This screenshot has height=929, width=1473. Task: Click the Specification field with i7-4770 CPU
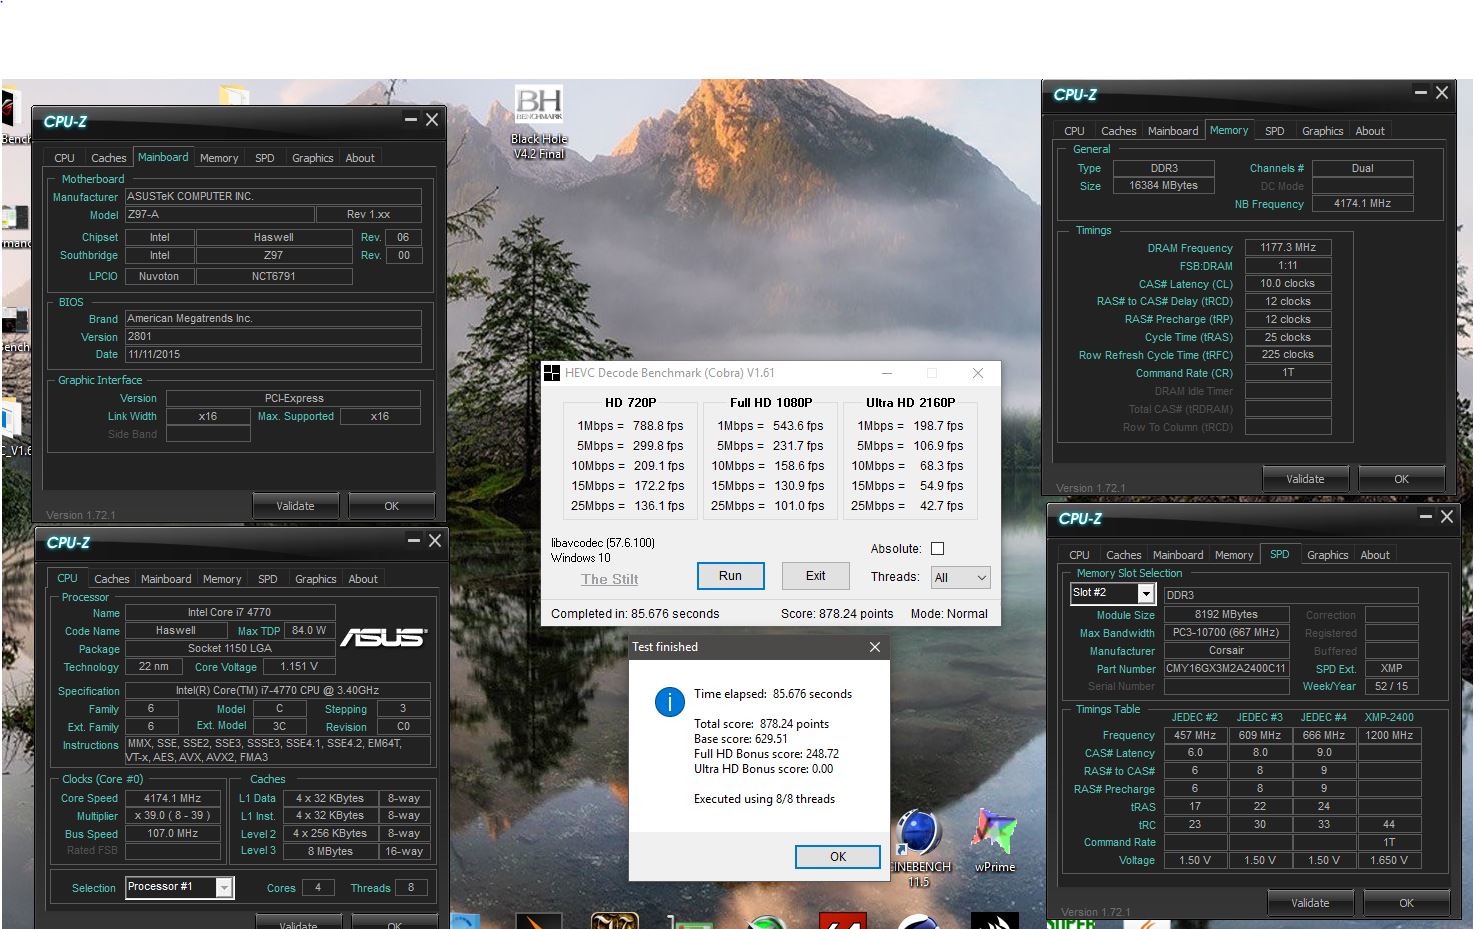(x=277, y=690)
